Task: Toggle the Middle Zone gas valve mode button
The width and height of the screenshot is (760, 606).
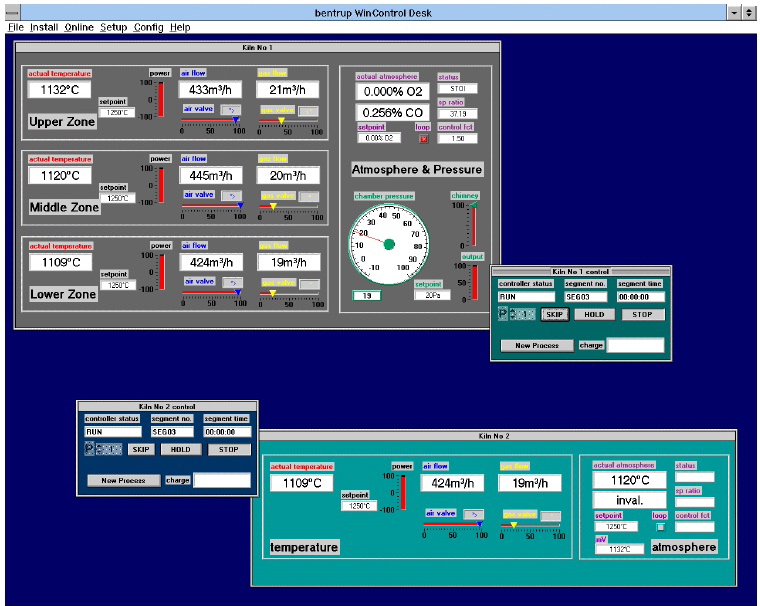Action: (x=309, y=197)
